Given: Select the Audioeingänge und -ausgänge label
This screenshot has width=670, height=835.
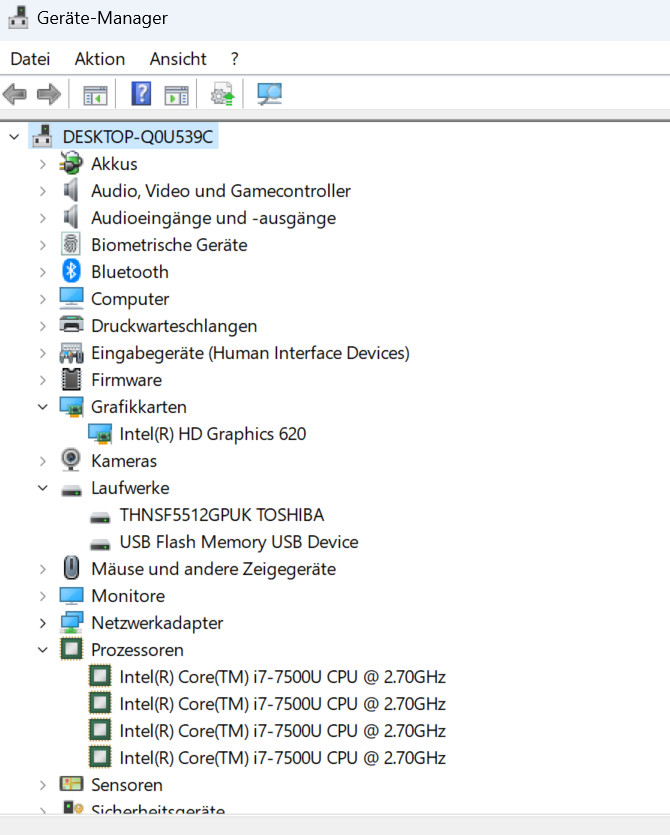Looking at the screenshot, I should 214,218.
